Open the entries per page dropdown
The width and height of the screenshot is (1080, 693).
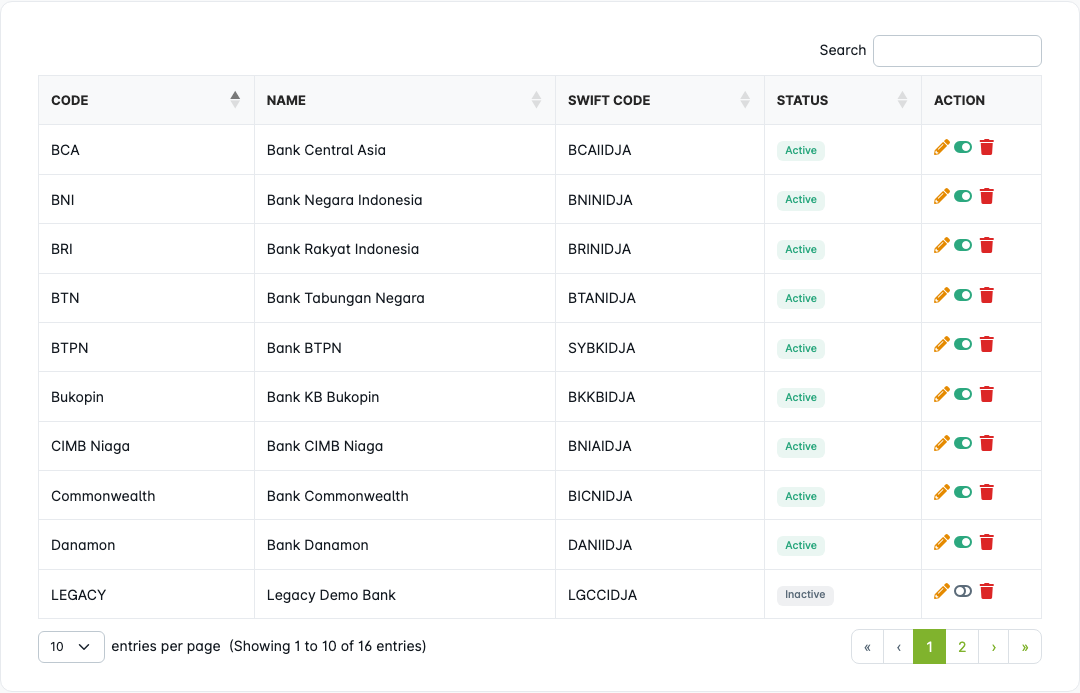(71, 647)
